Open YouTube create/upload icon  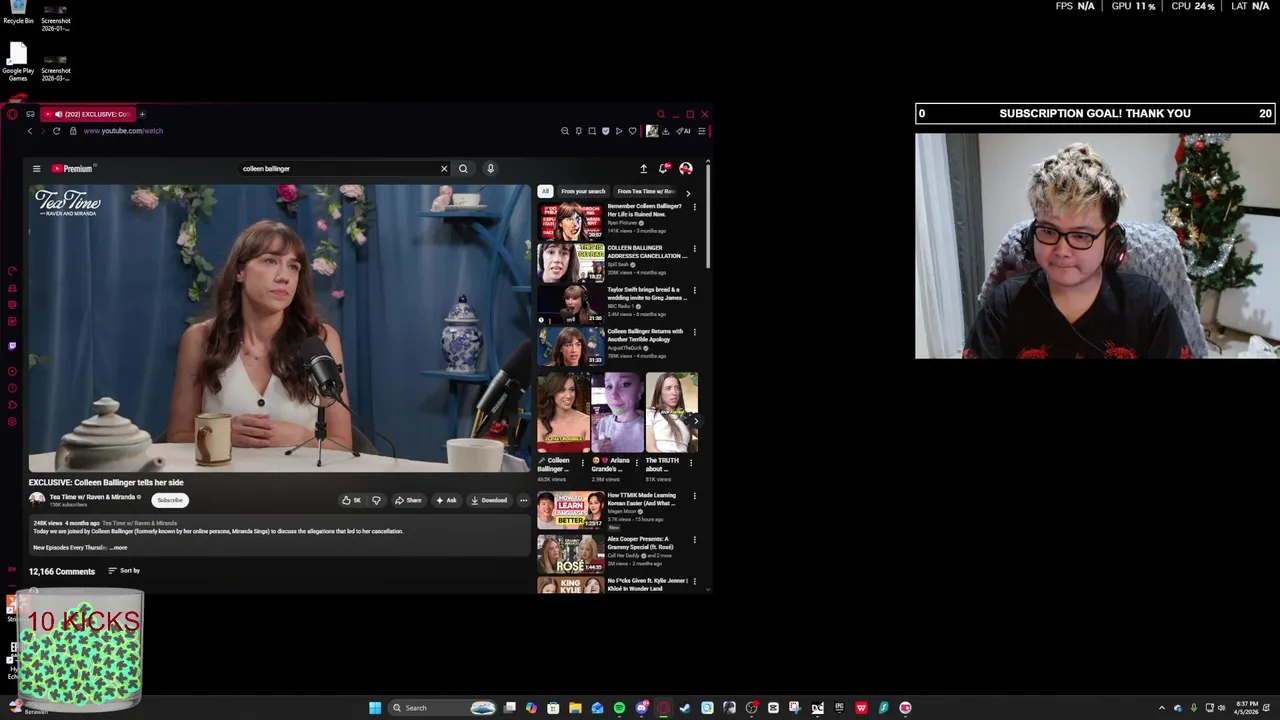click(643, 169)
